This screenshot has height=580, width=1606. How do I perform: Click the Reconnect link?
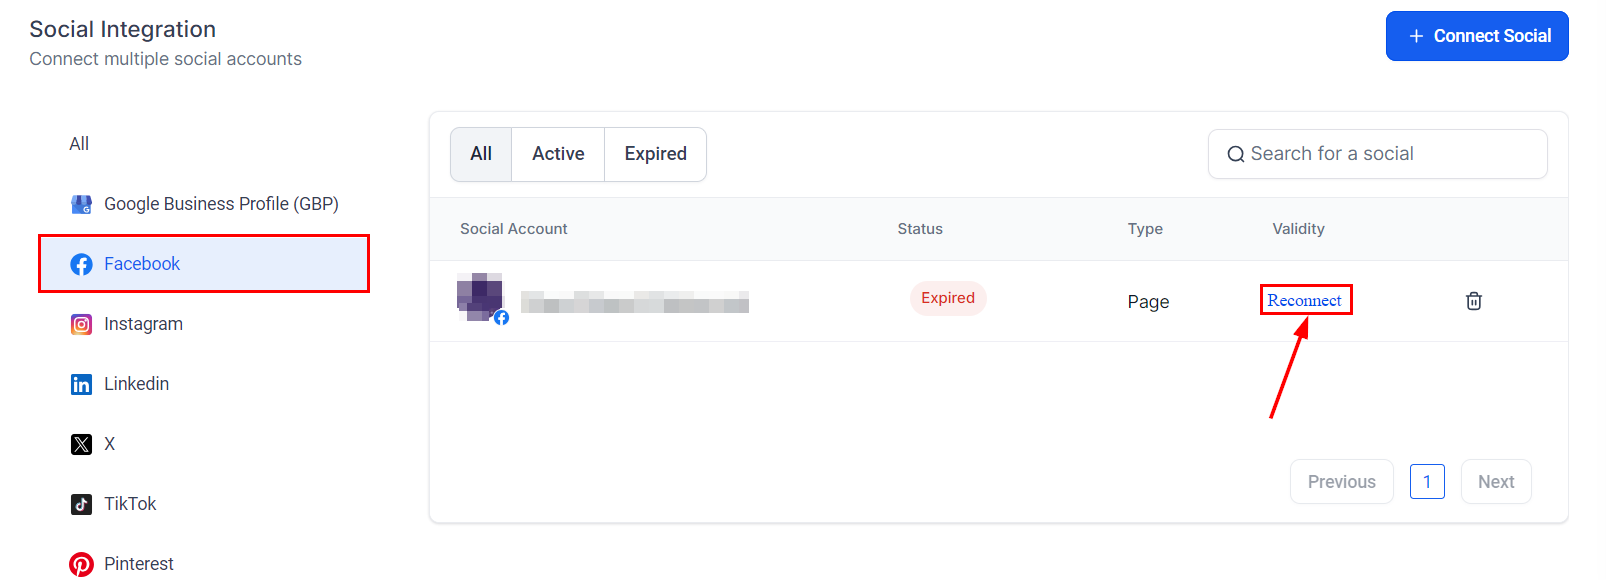[x=1304, y=300]
